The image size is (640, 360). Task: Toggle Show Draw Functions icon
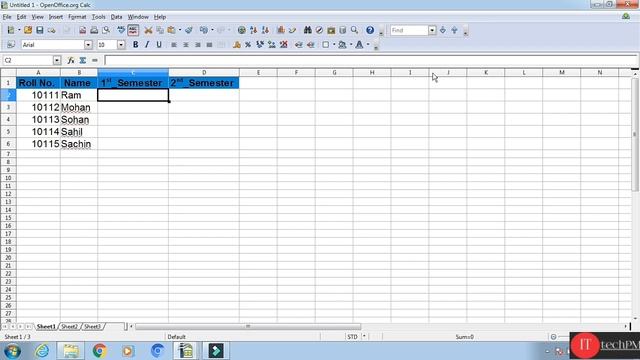(x=292, y=30)
